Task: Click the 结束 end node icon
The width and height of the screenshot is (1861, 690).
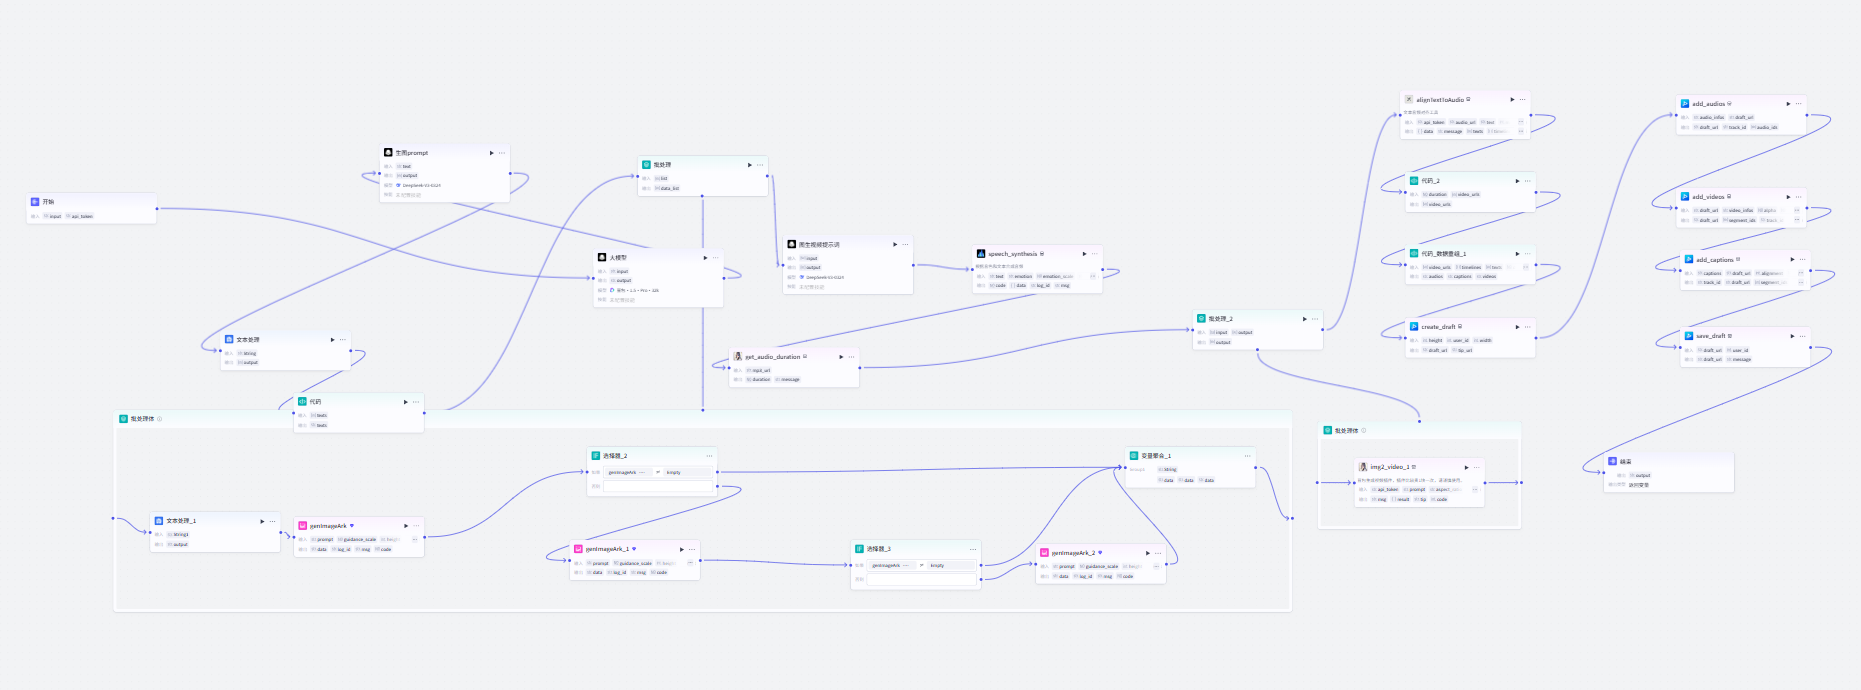Action: [x=1613, y=461]
